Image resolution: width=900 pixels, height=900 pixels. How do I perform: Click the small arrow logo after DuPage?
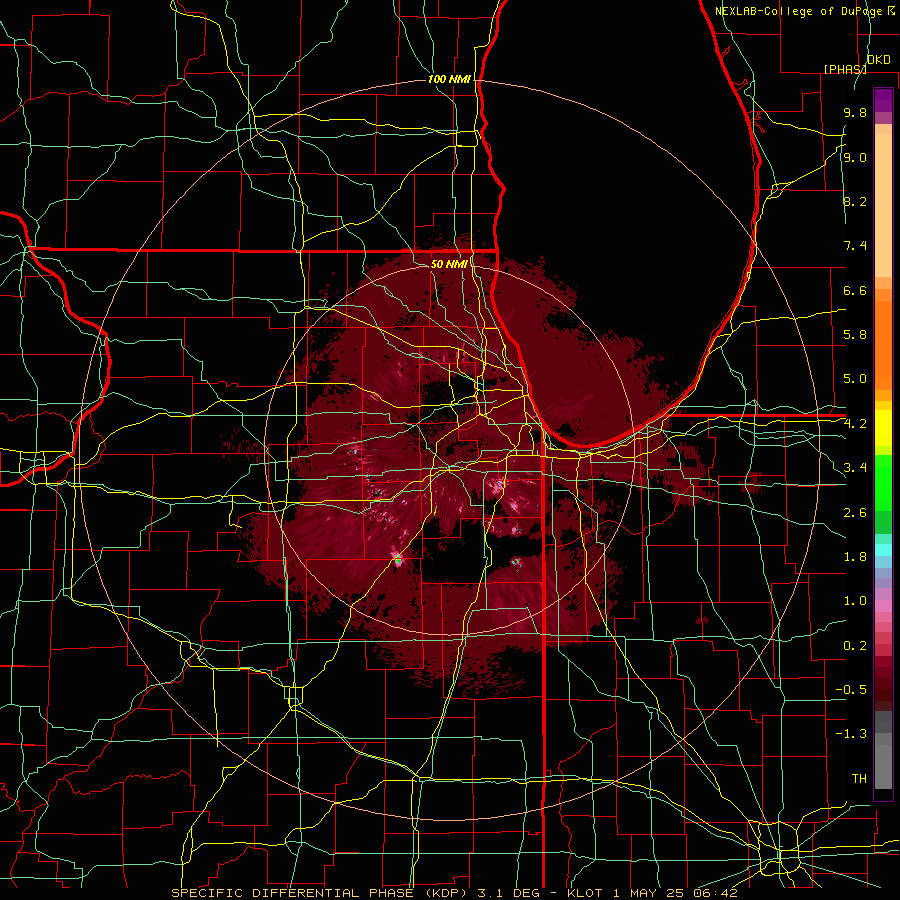coord(891,11)
